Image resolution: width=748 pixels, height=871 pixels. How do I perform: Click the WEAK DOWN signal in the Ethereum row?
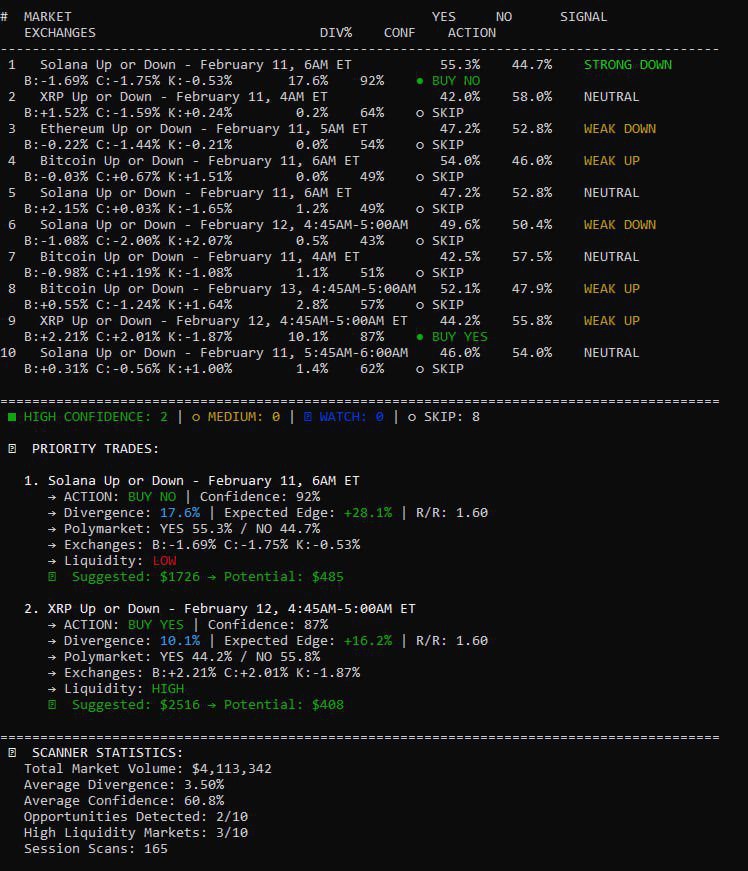(620, 129)
